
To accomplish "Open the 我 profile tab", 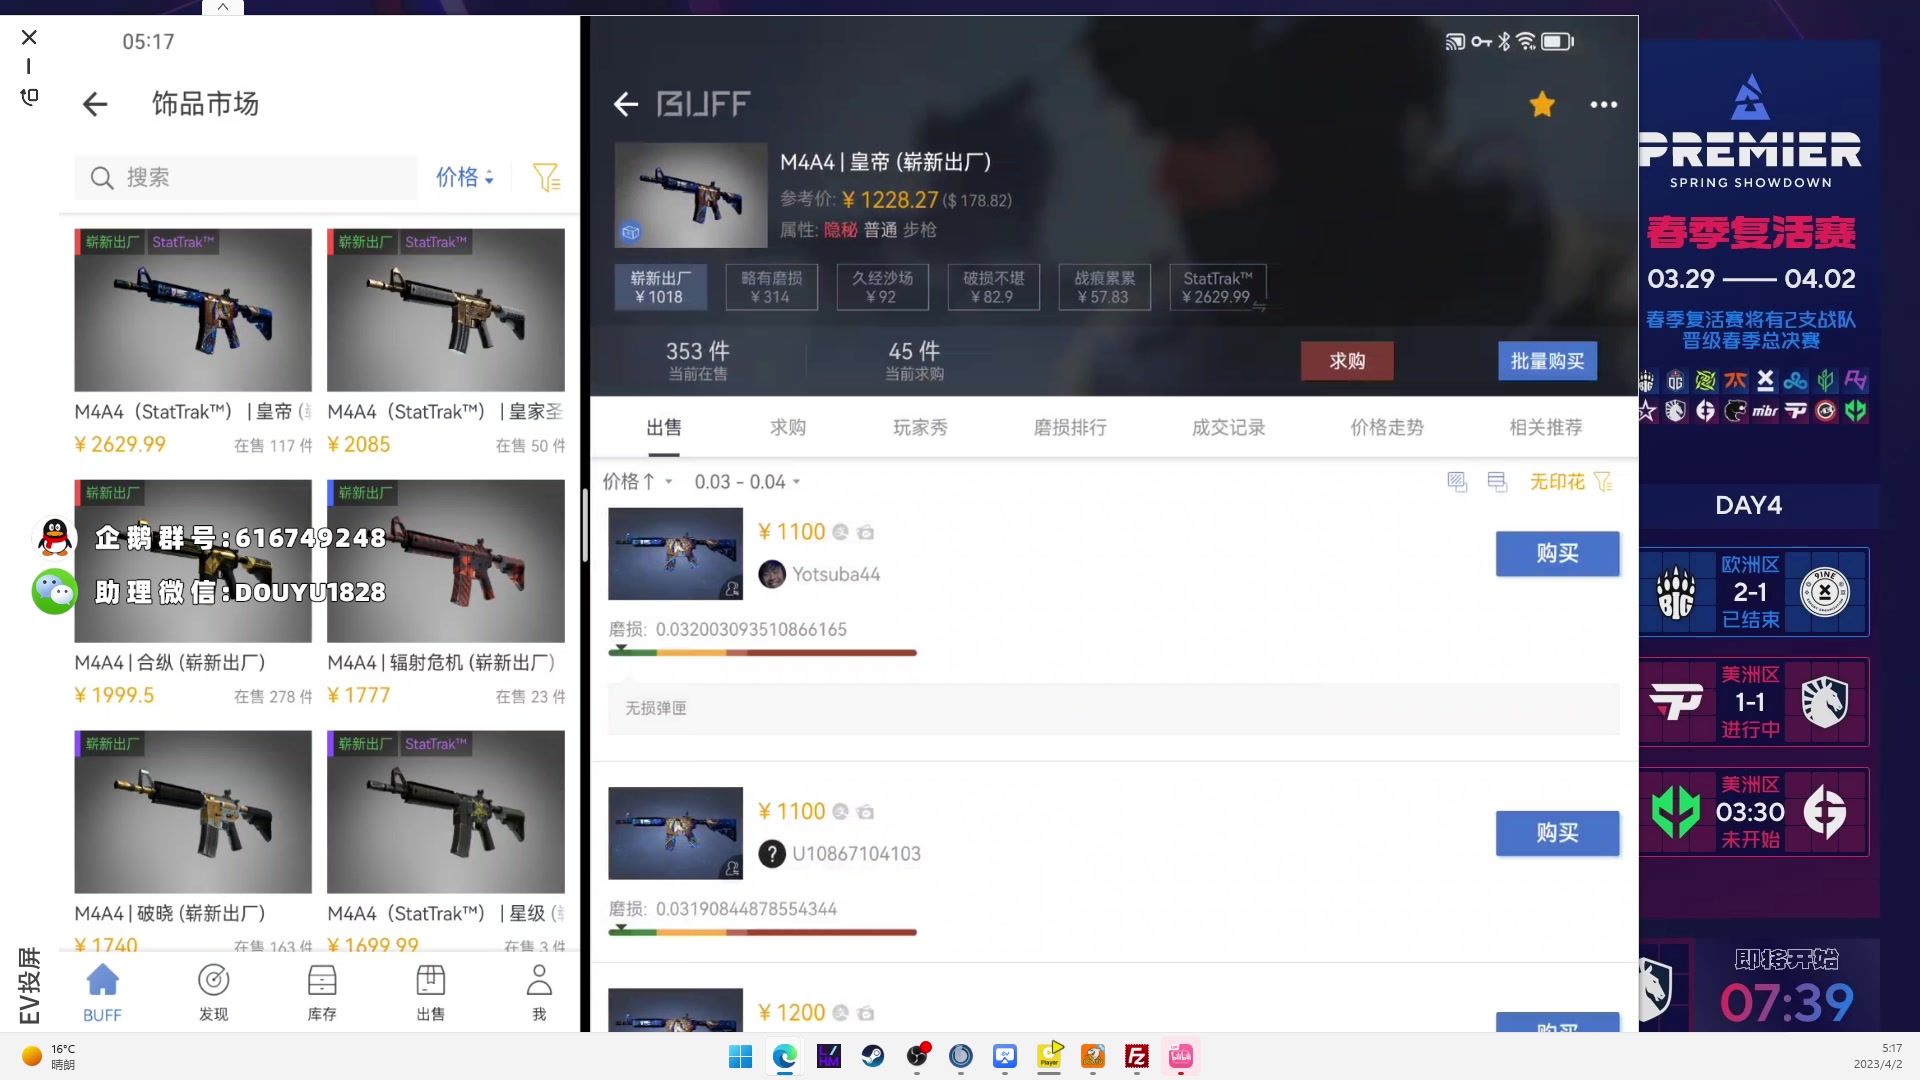I will coord(539,992).
